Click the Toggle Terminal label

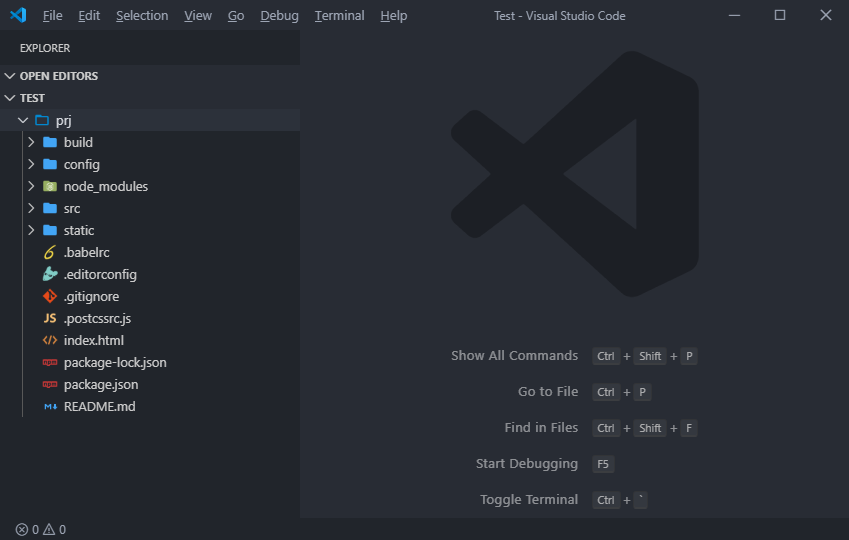pyautogui.click(x=529, y=499)
